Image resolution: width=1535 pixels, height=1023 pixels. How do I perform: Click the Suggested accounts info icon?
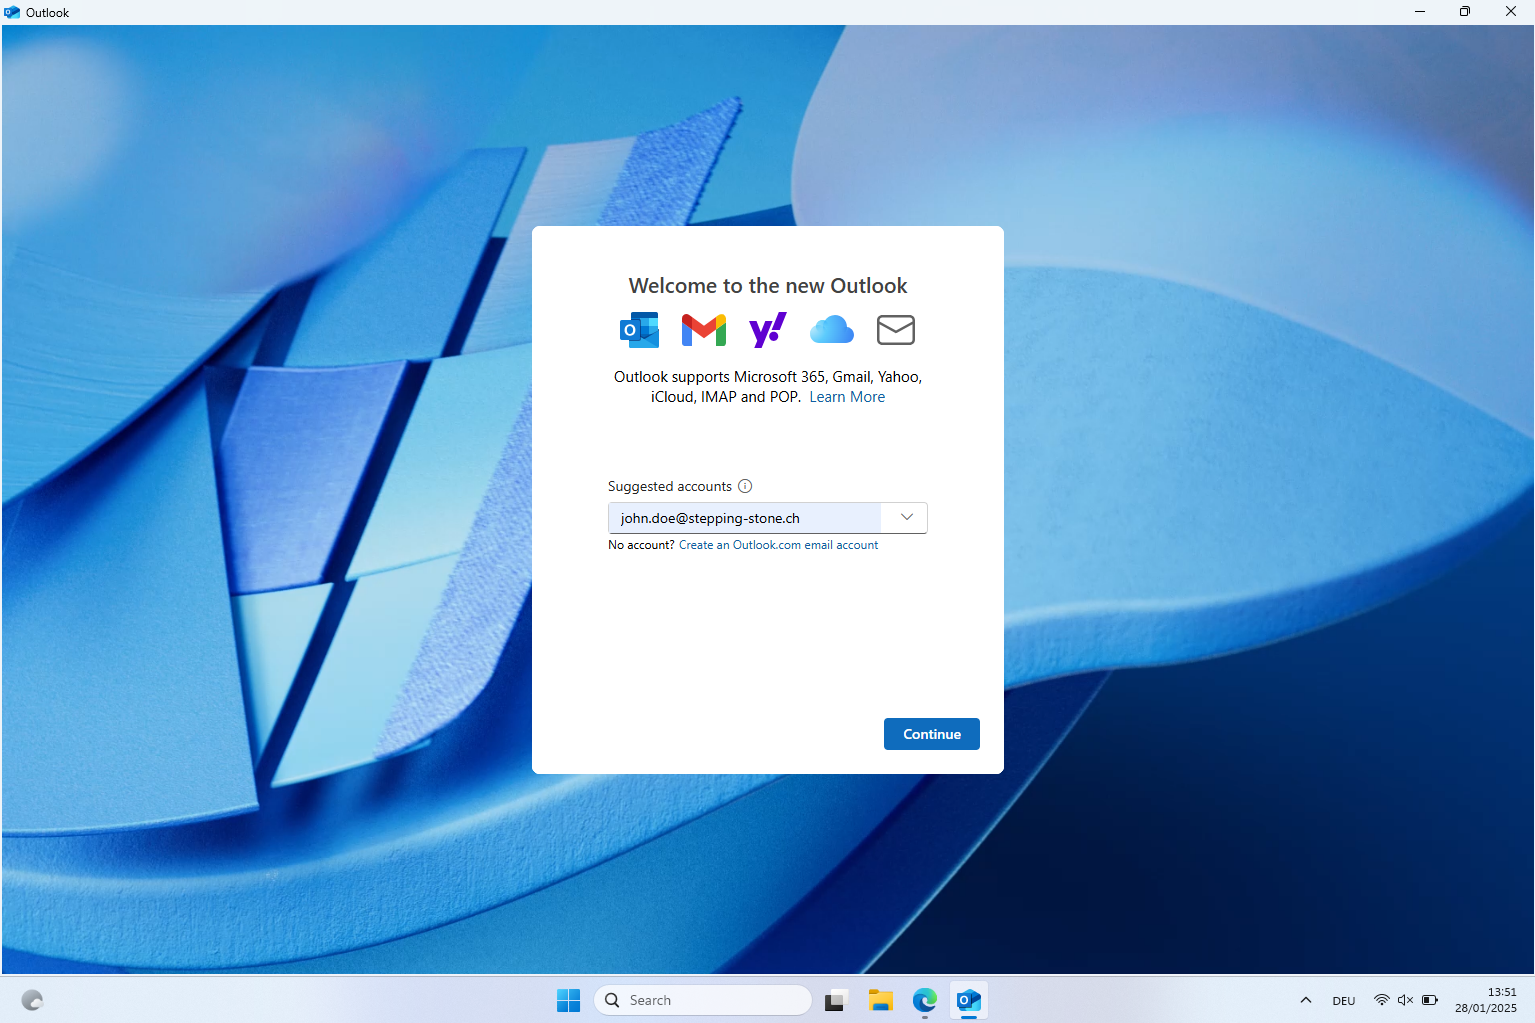745,486
